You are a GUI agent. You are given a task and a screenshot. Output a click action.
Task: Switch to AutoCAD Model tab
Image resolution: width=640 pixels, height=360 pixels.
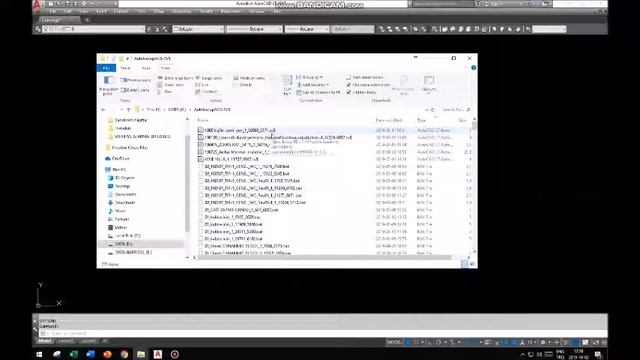[45, 341]
